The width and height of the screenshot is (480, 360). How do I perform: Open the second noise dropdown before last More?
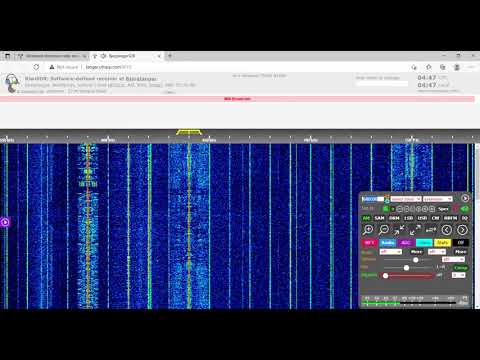click(x=437, y=252)
